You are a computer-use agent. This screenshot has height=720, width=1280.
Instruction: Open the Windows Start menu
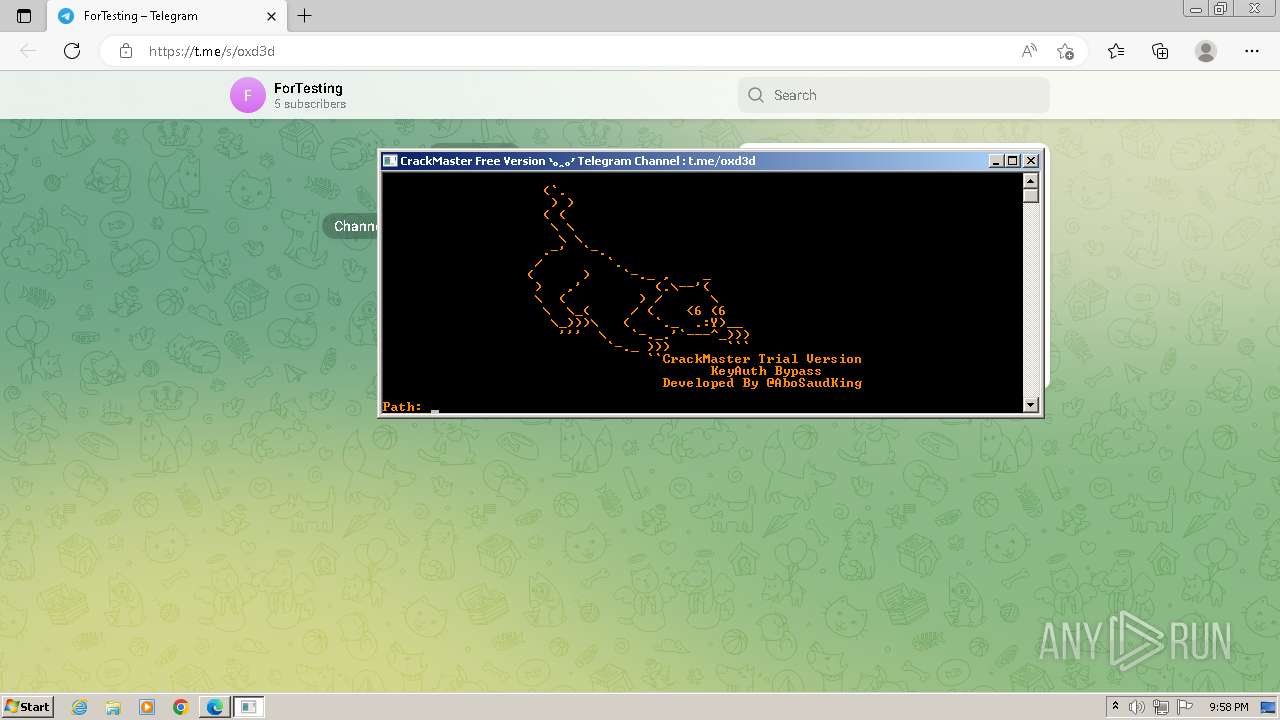28,707
